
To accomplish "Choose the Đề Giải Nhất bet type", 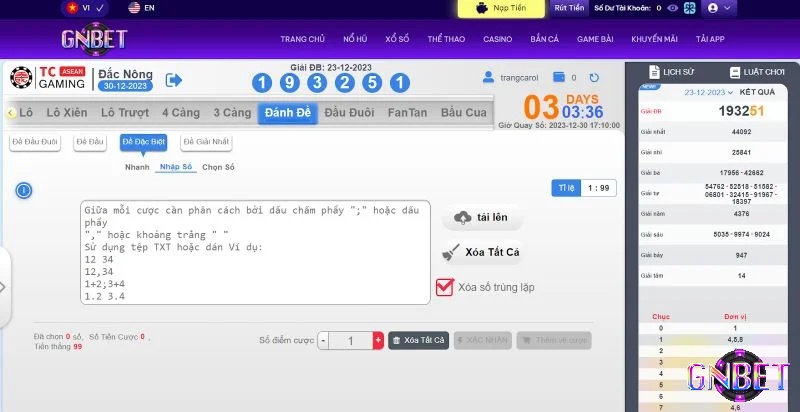I will tap(206, 142).
